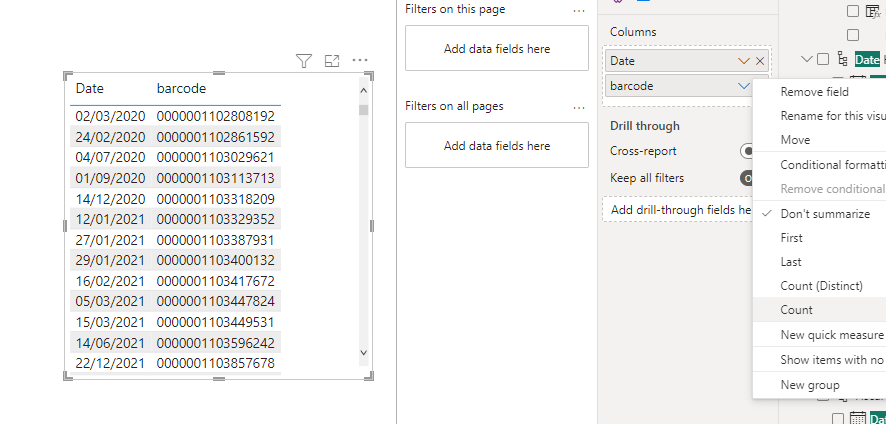Select the barcode field pill in Columns
Image resolution: width=886 pixels, height=424 pixels.
point(679,86)
